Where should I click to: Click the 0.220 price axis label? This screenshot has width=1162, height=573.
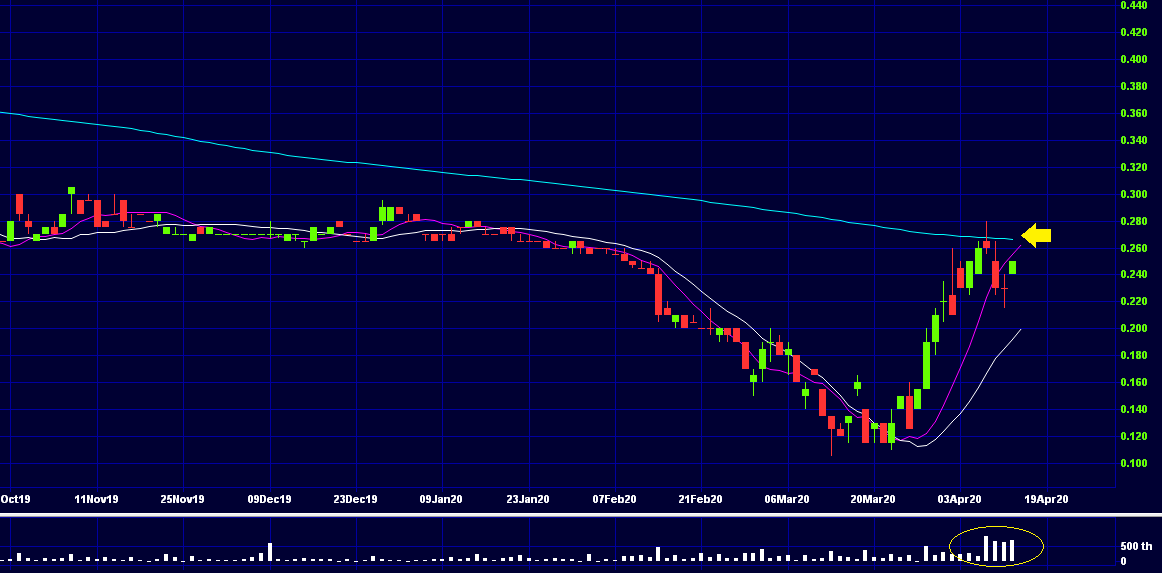coord(1135,301)
